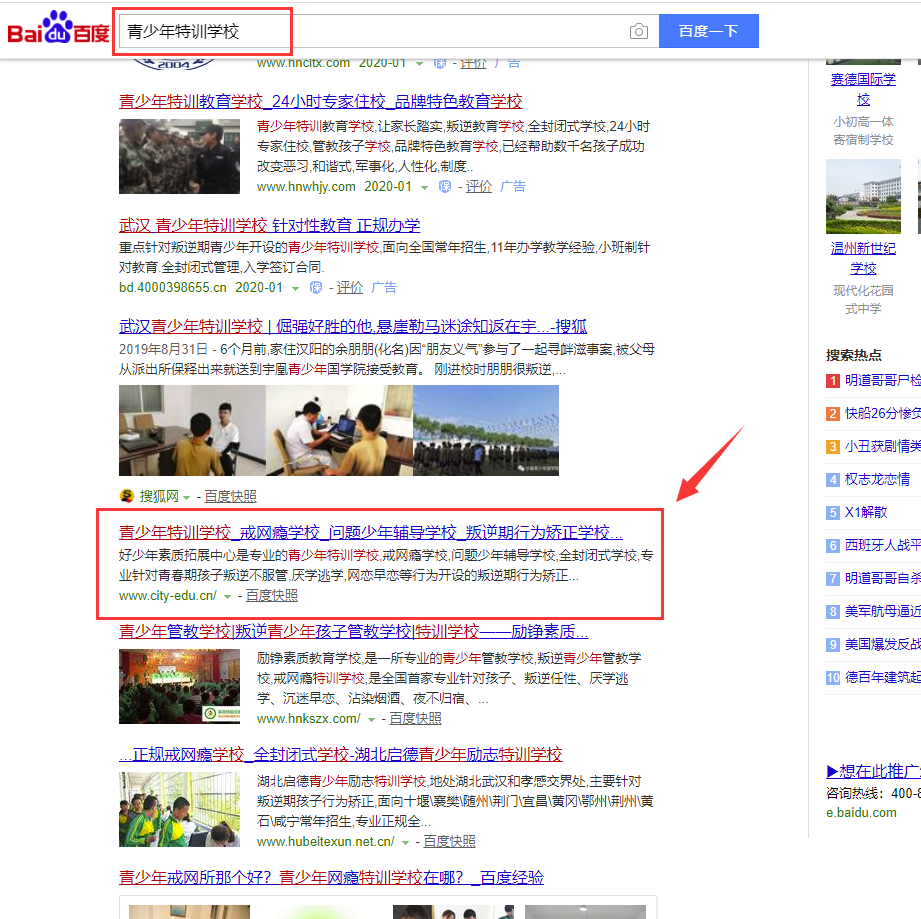Open promotion link 想在此推广
Screen dimensions: 921x919
pos(873,771)
